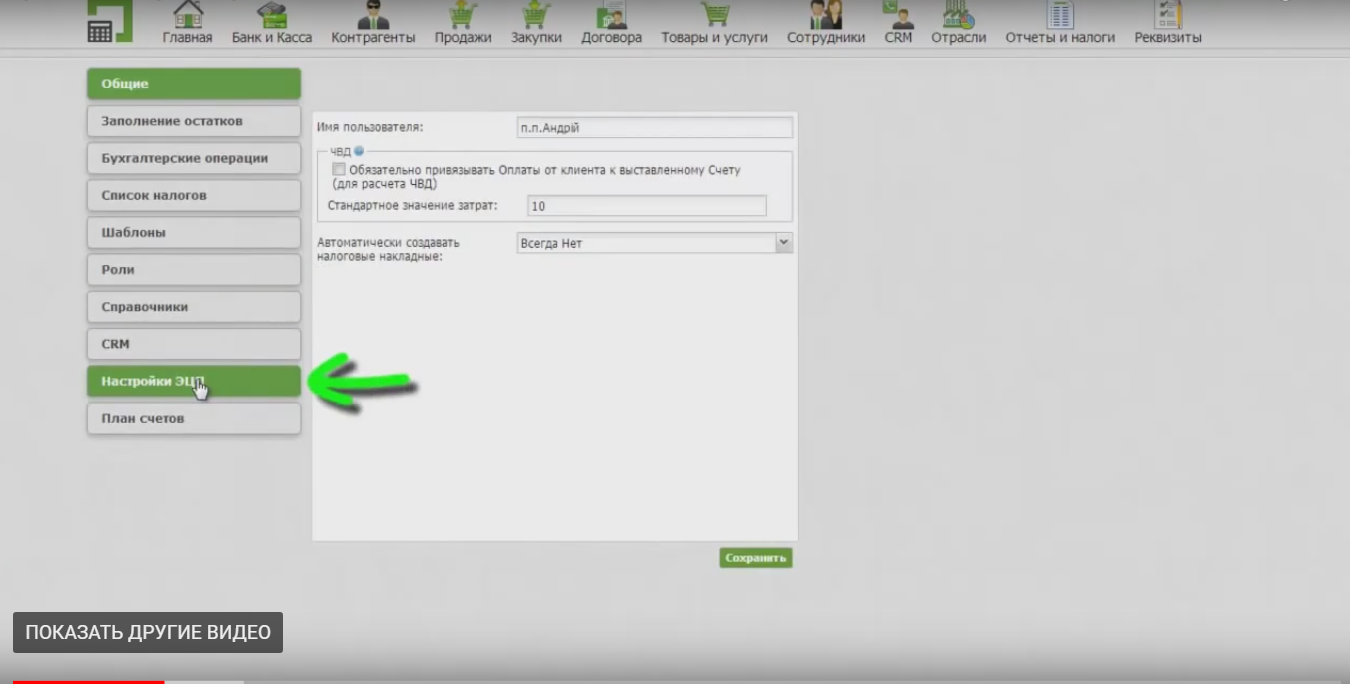Seek on the video progress bar
1350x684 pixels.
click(675, 681)
